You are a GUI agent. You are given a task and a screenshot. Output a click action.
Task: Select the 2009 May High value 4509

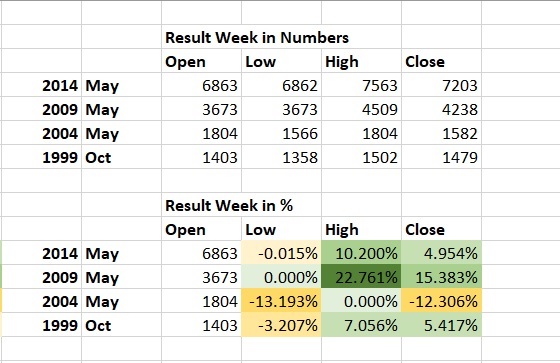361,109
